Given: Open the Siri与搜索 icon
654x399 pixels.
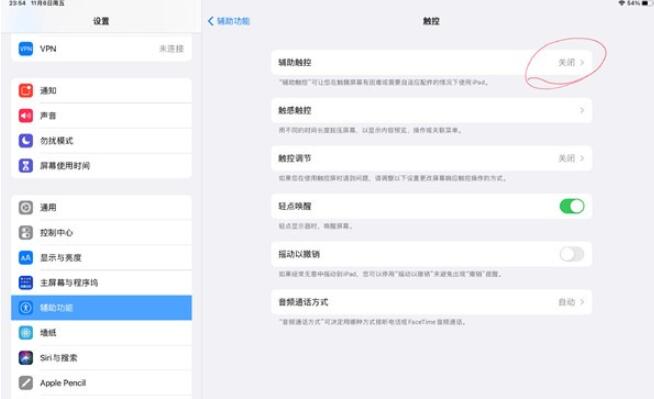Looking at the screenshot, I should click(25, 358).
